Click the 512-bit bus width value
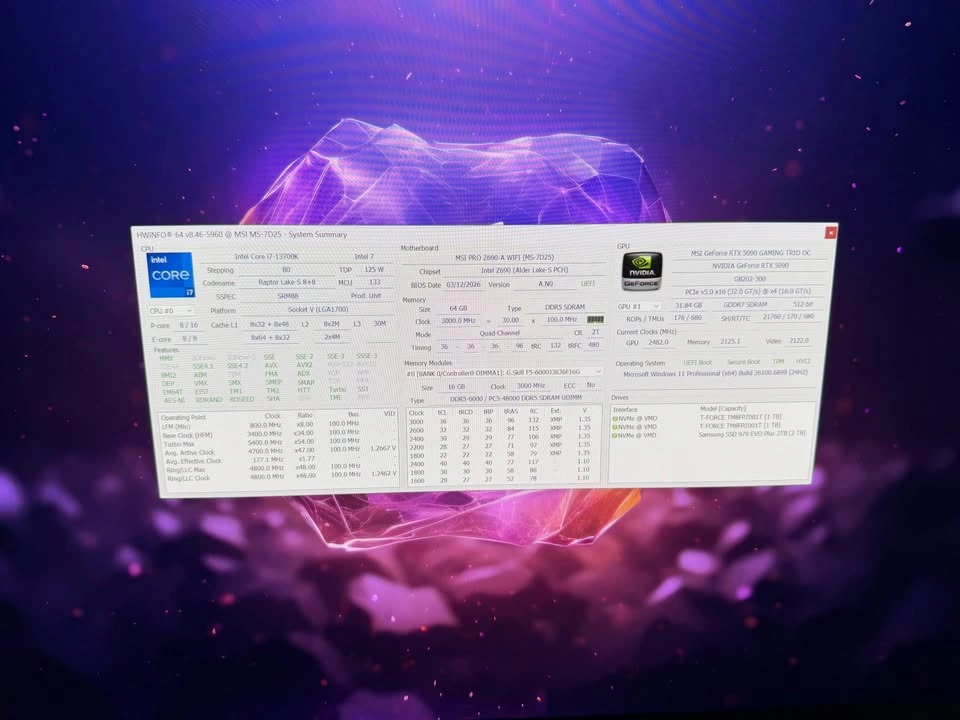 pyautogui.click(x=803, y=304)
